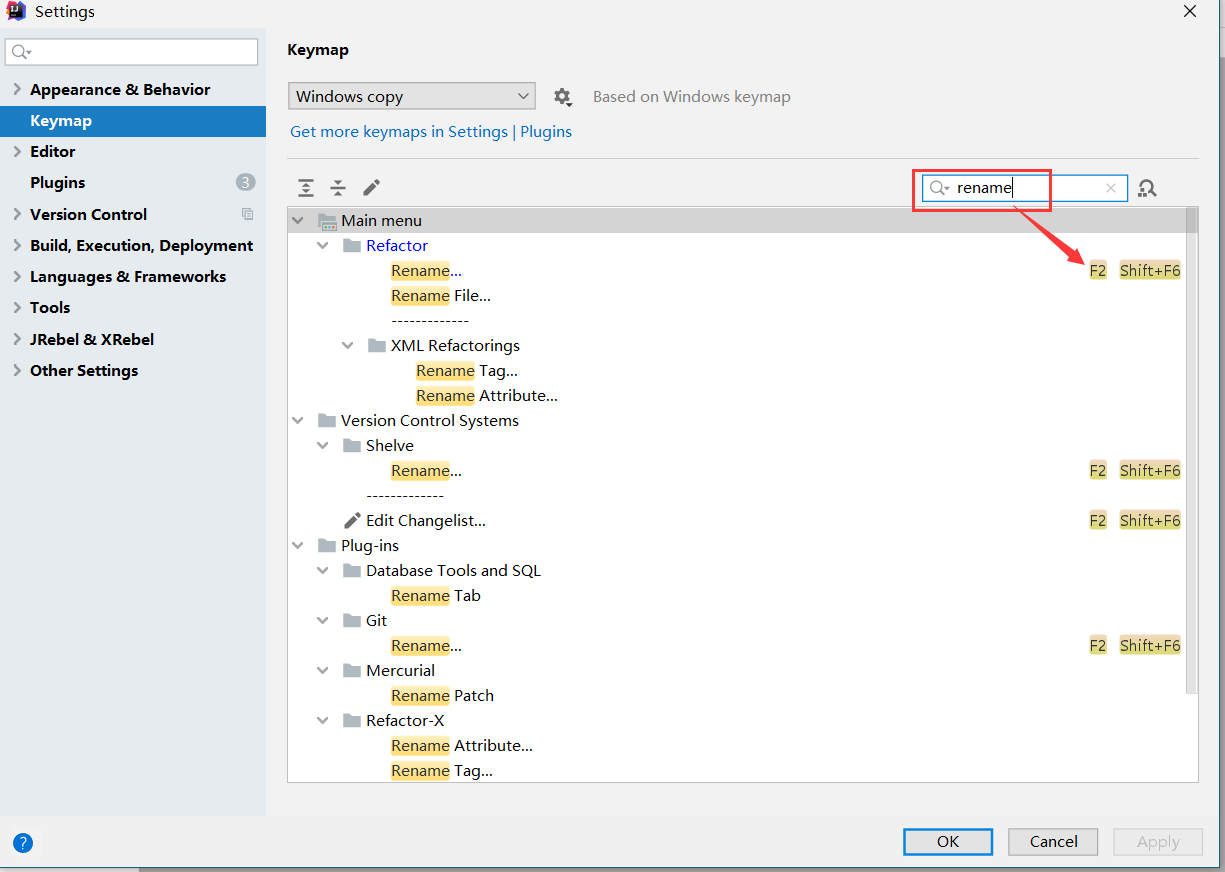Click the Expand All toolbar icon
The height and width of the screenshot is (872, 1225).
pos(306,188)
